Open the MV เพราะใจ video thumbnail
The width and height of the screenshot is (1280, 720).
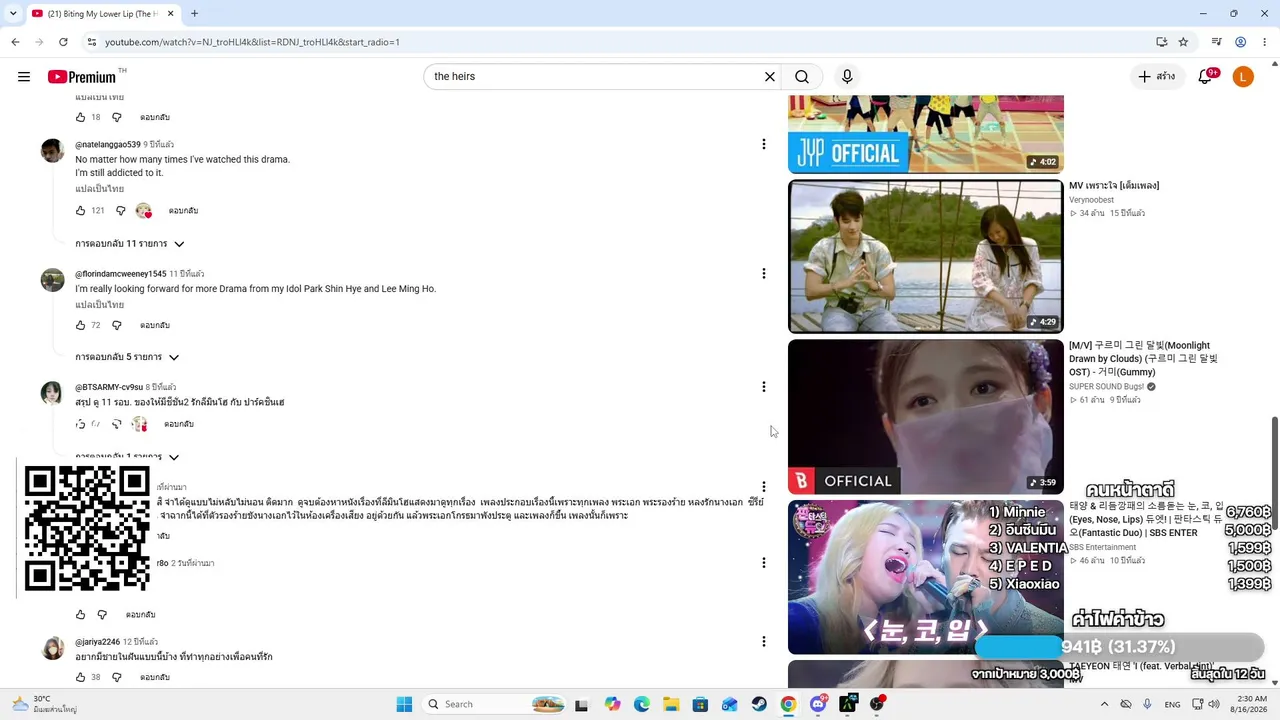926,256
